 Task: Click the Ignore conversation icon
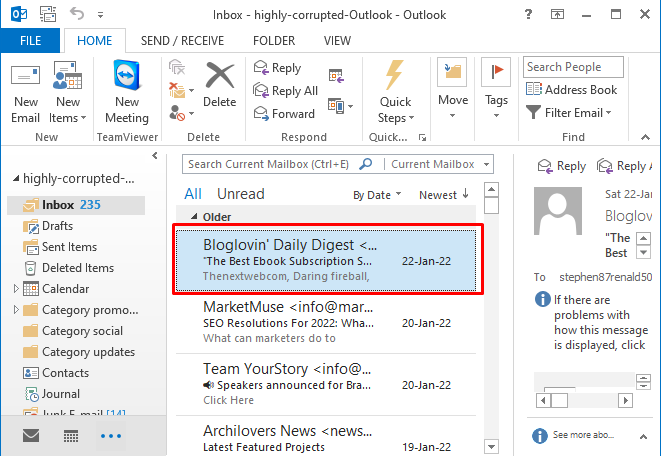click(177, 67)
